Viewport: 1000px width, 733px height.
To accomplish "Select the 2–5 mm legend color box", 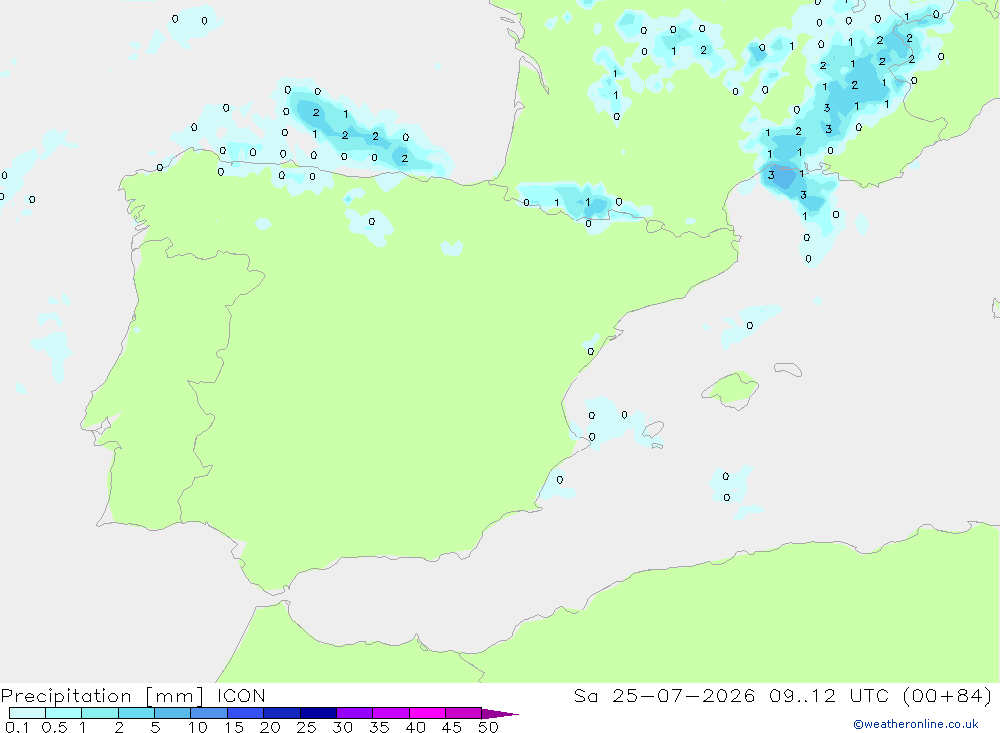I will coord(136,713).
